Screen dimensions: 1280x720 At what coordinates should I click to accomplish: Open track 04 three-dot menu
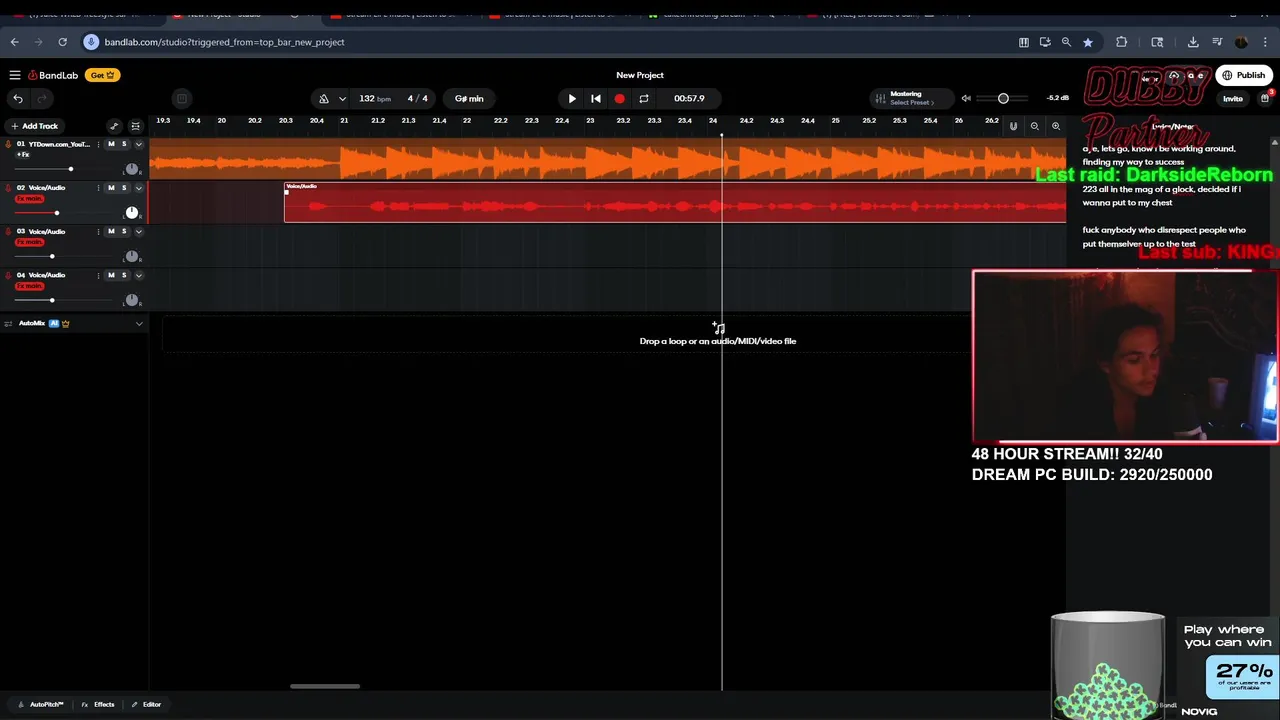98,275
